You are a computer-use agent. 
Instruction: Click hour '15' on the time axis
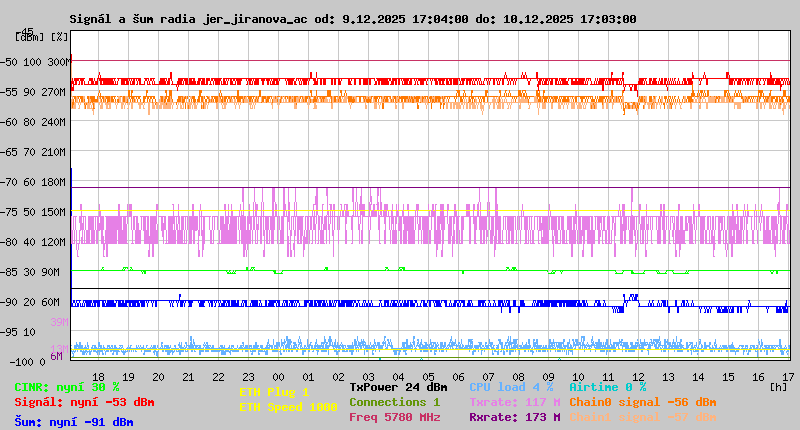[729, 377]
